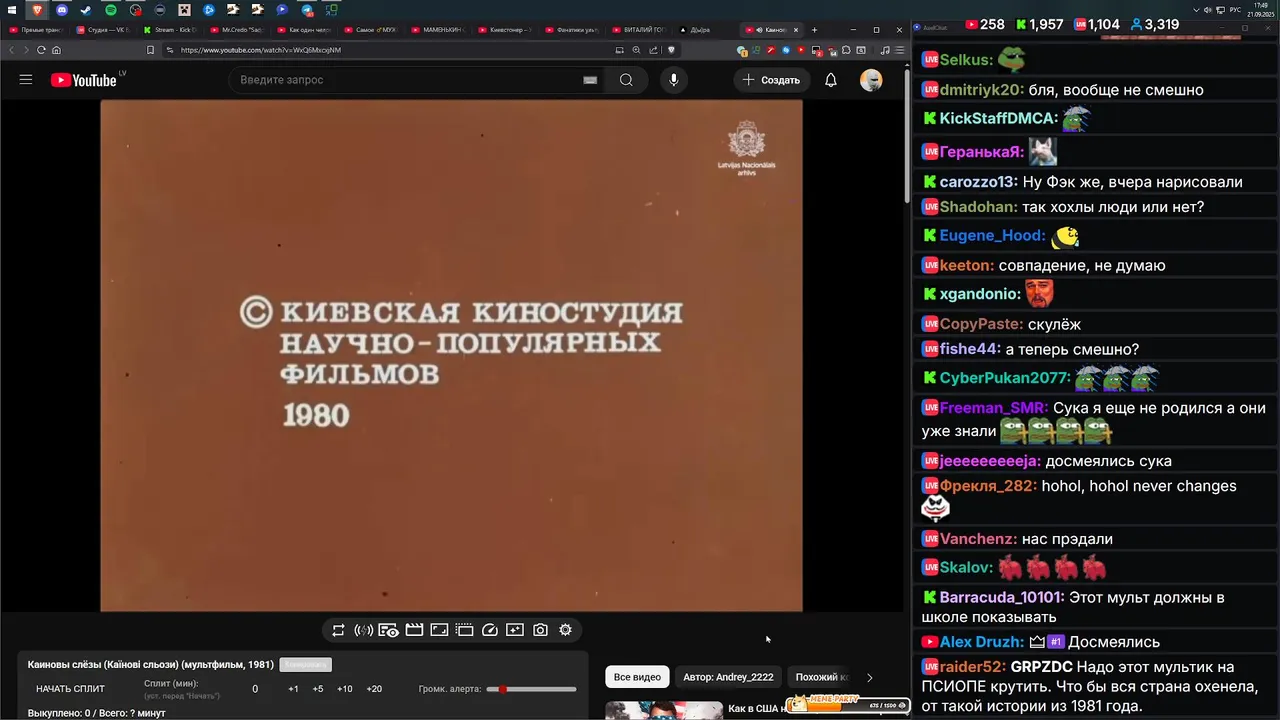This screenshot has width=1280, height=720.
Task: Open the YouTube hamburger guide menu
Action: click(x=26, y=80)
